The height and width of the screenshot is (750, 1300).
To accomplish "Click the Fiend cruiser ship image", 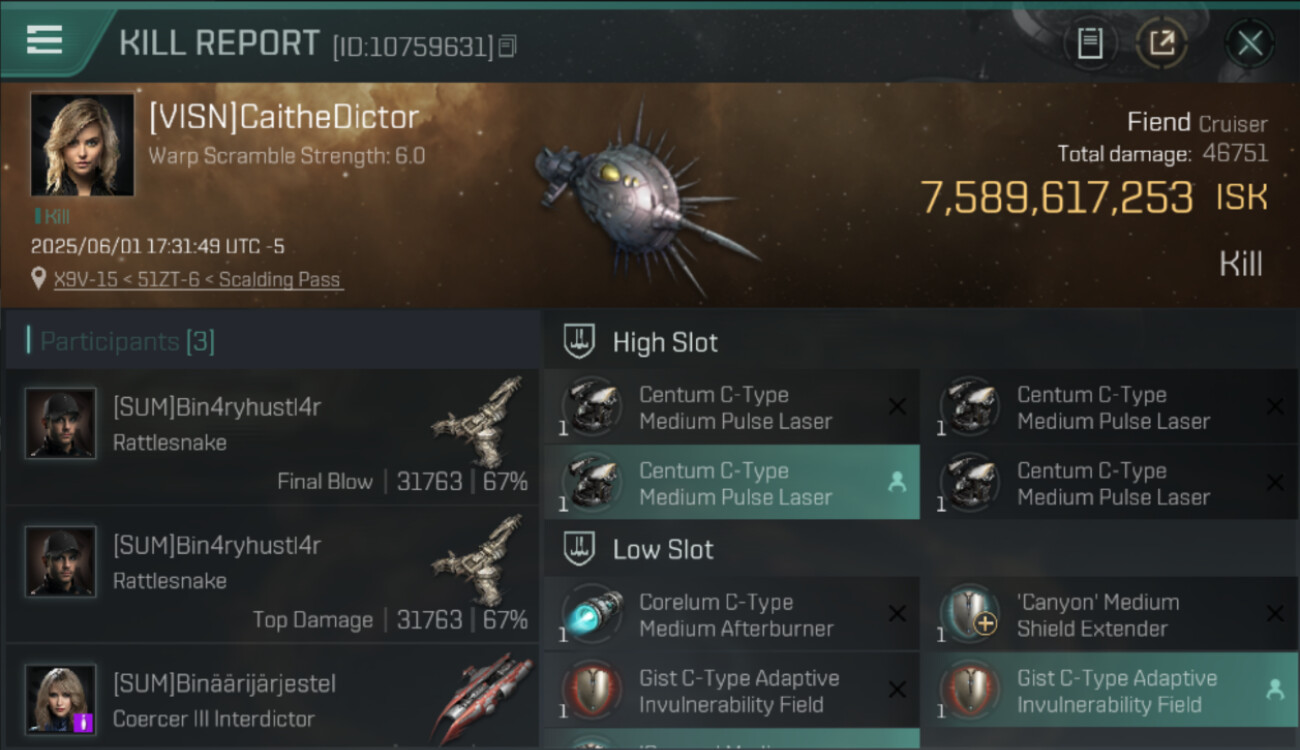I will pyautogui.click(x=642, y=196).
